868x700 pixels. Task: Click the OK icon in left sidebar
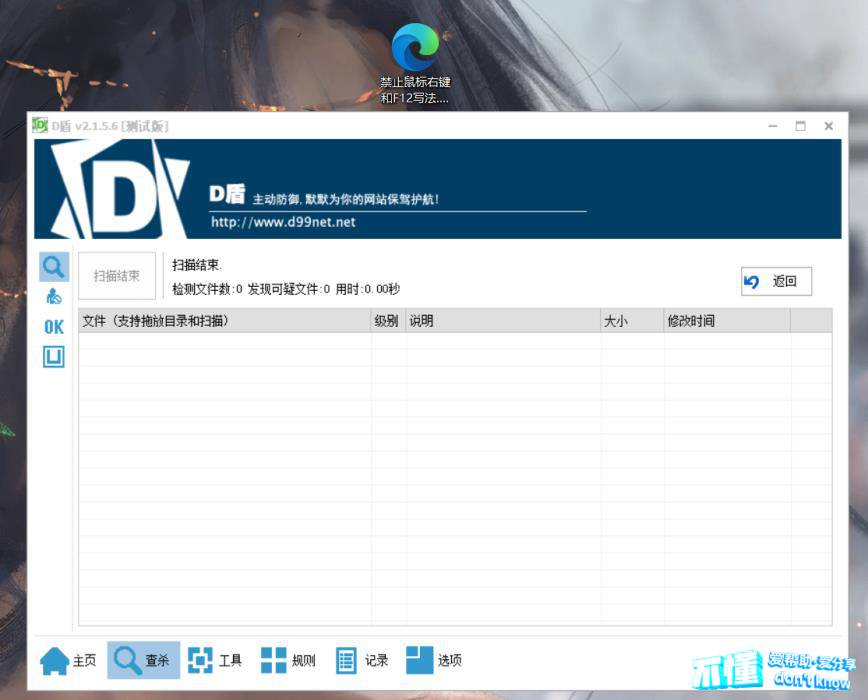pos(54,326)
